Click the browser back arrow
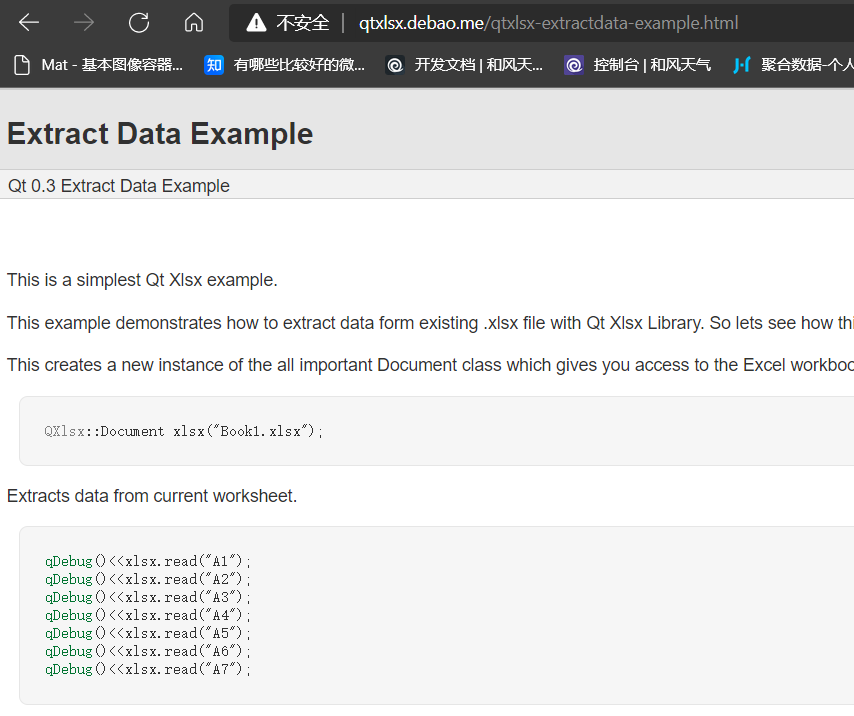This screenshot has width=854, height=716. pyautogui.click(x=29, y=23)
